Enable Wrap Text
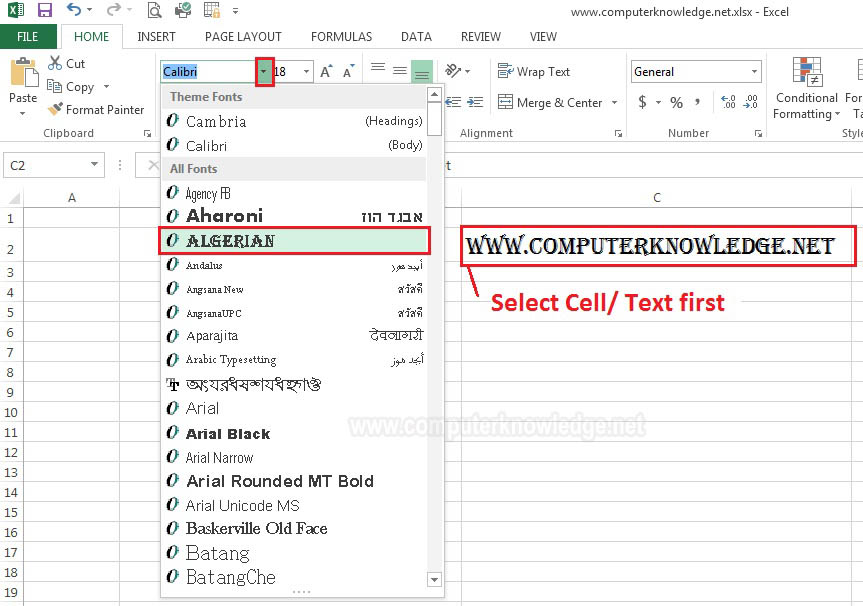863x606 pixels. pos(533,71)
